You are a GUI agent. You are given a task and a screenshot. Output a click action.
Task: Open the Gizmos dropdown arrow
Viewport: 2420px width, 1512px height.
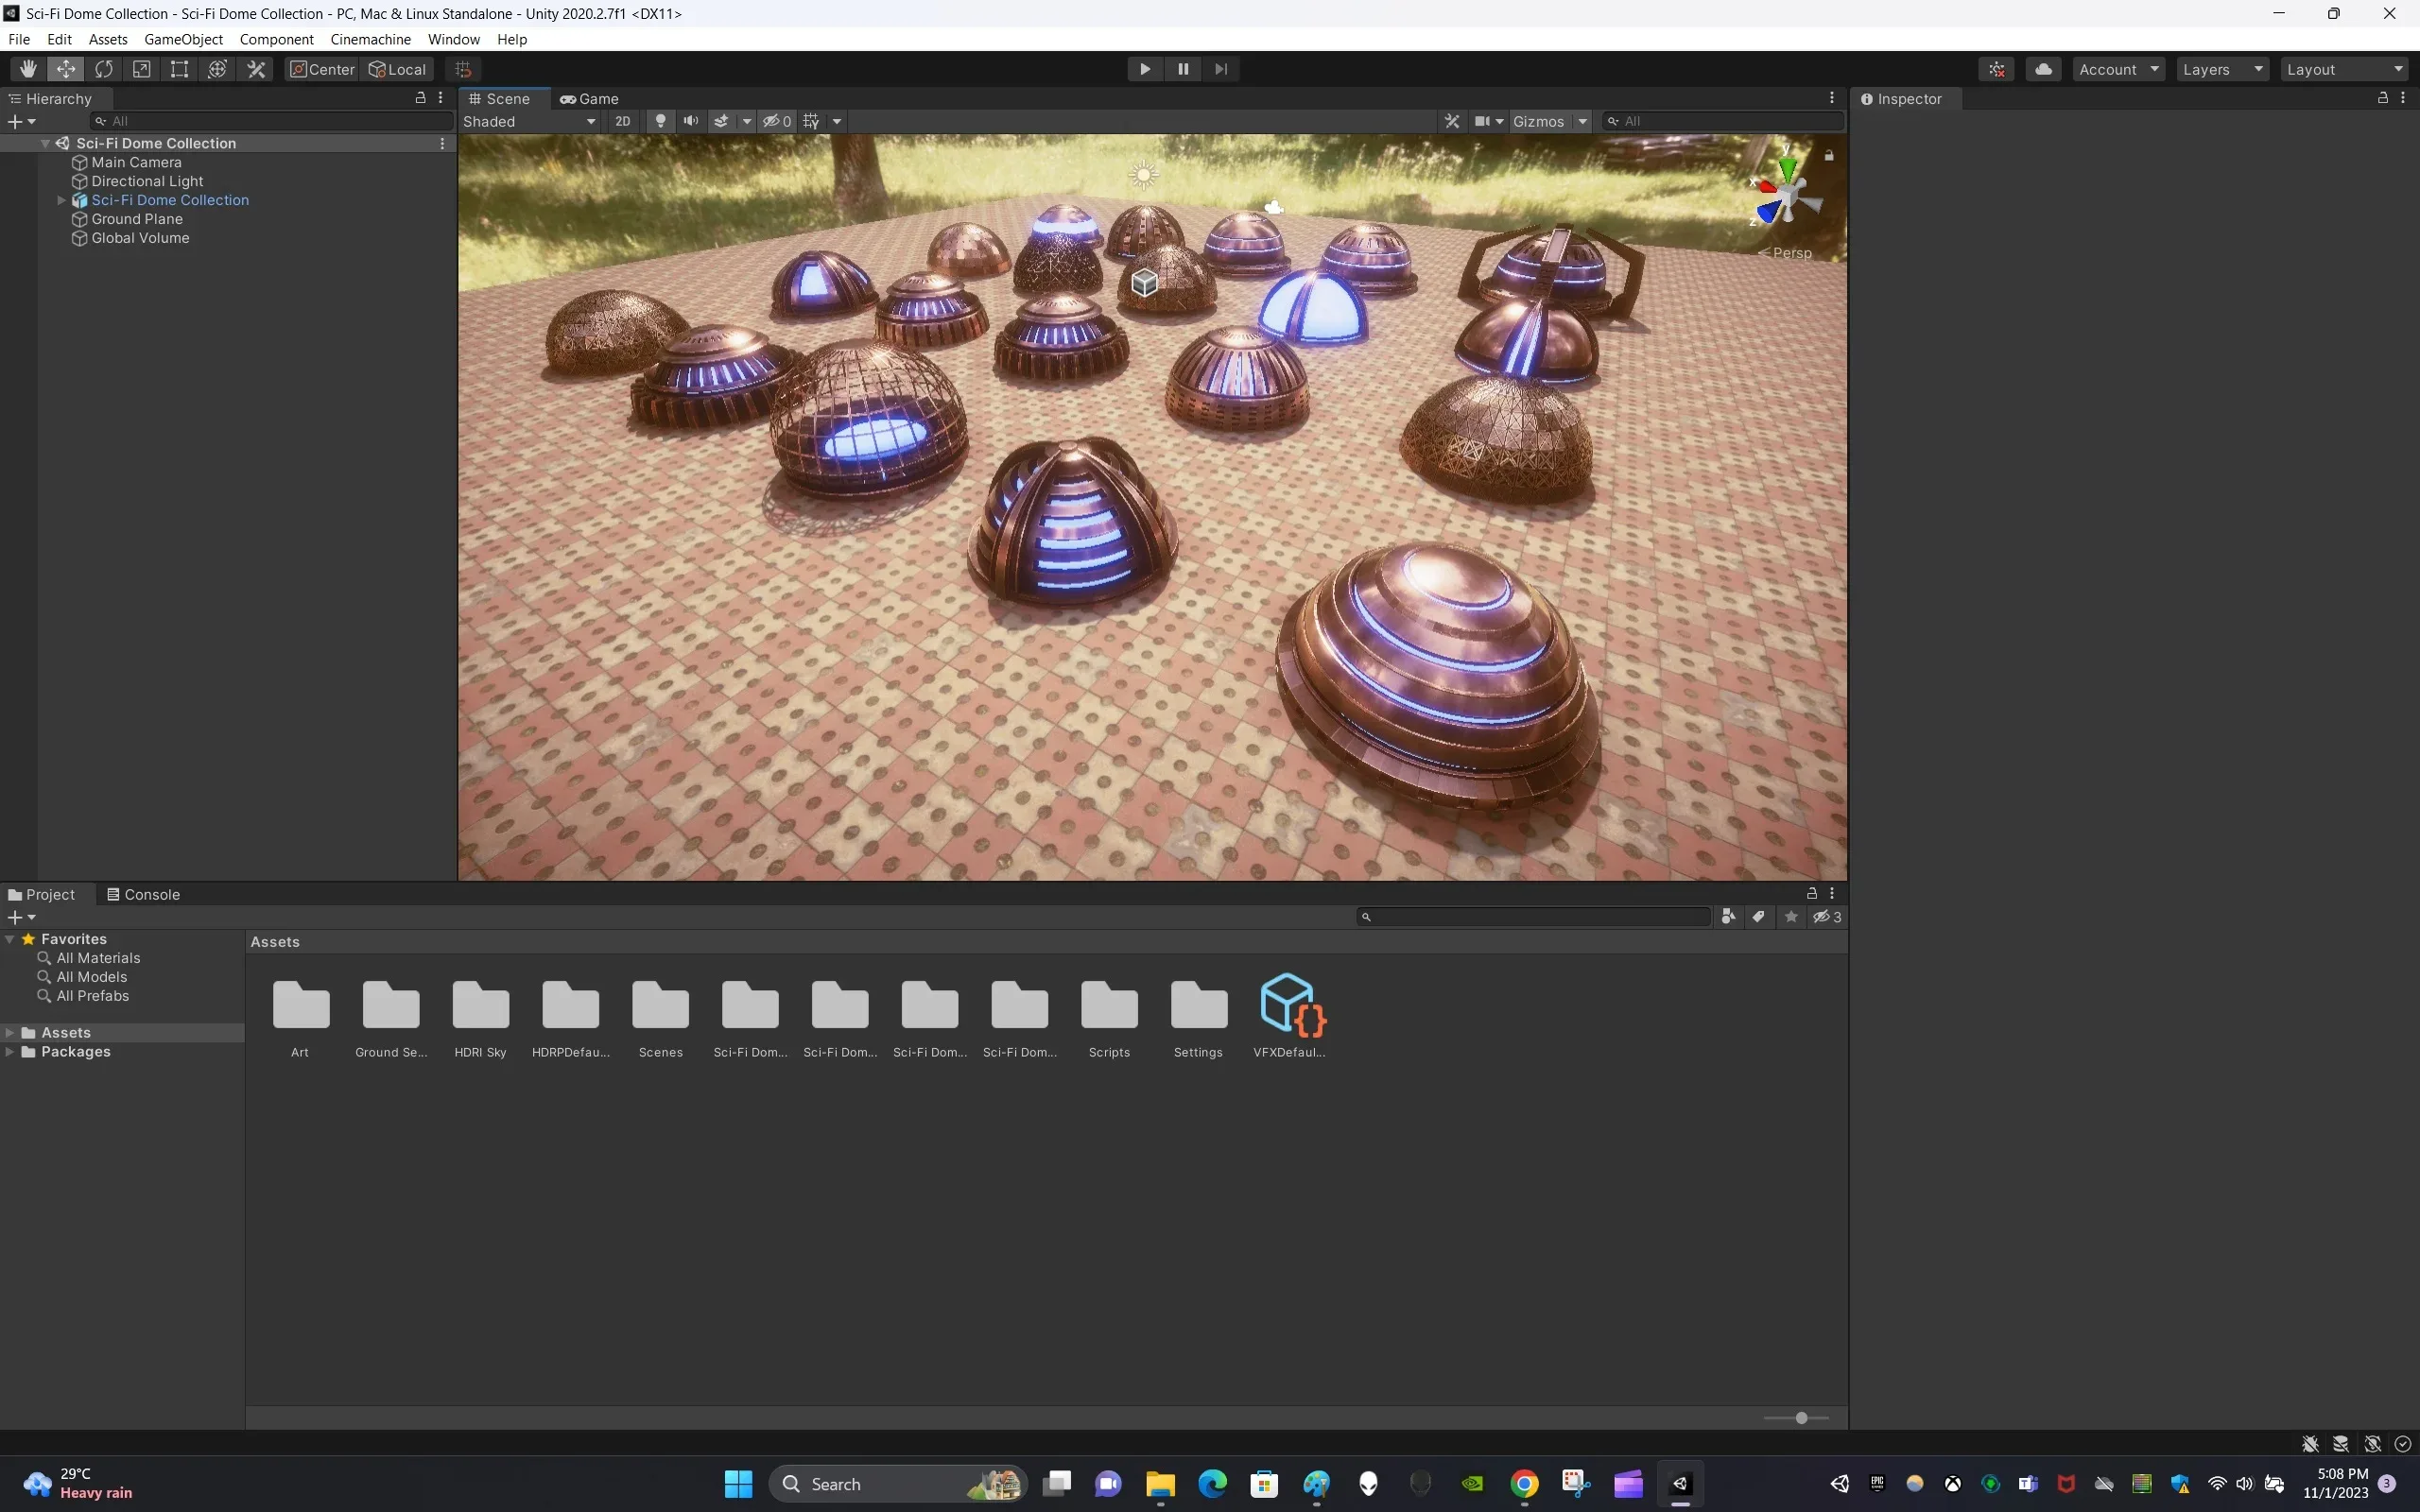(x=1582, y=121)
